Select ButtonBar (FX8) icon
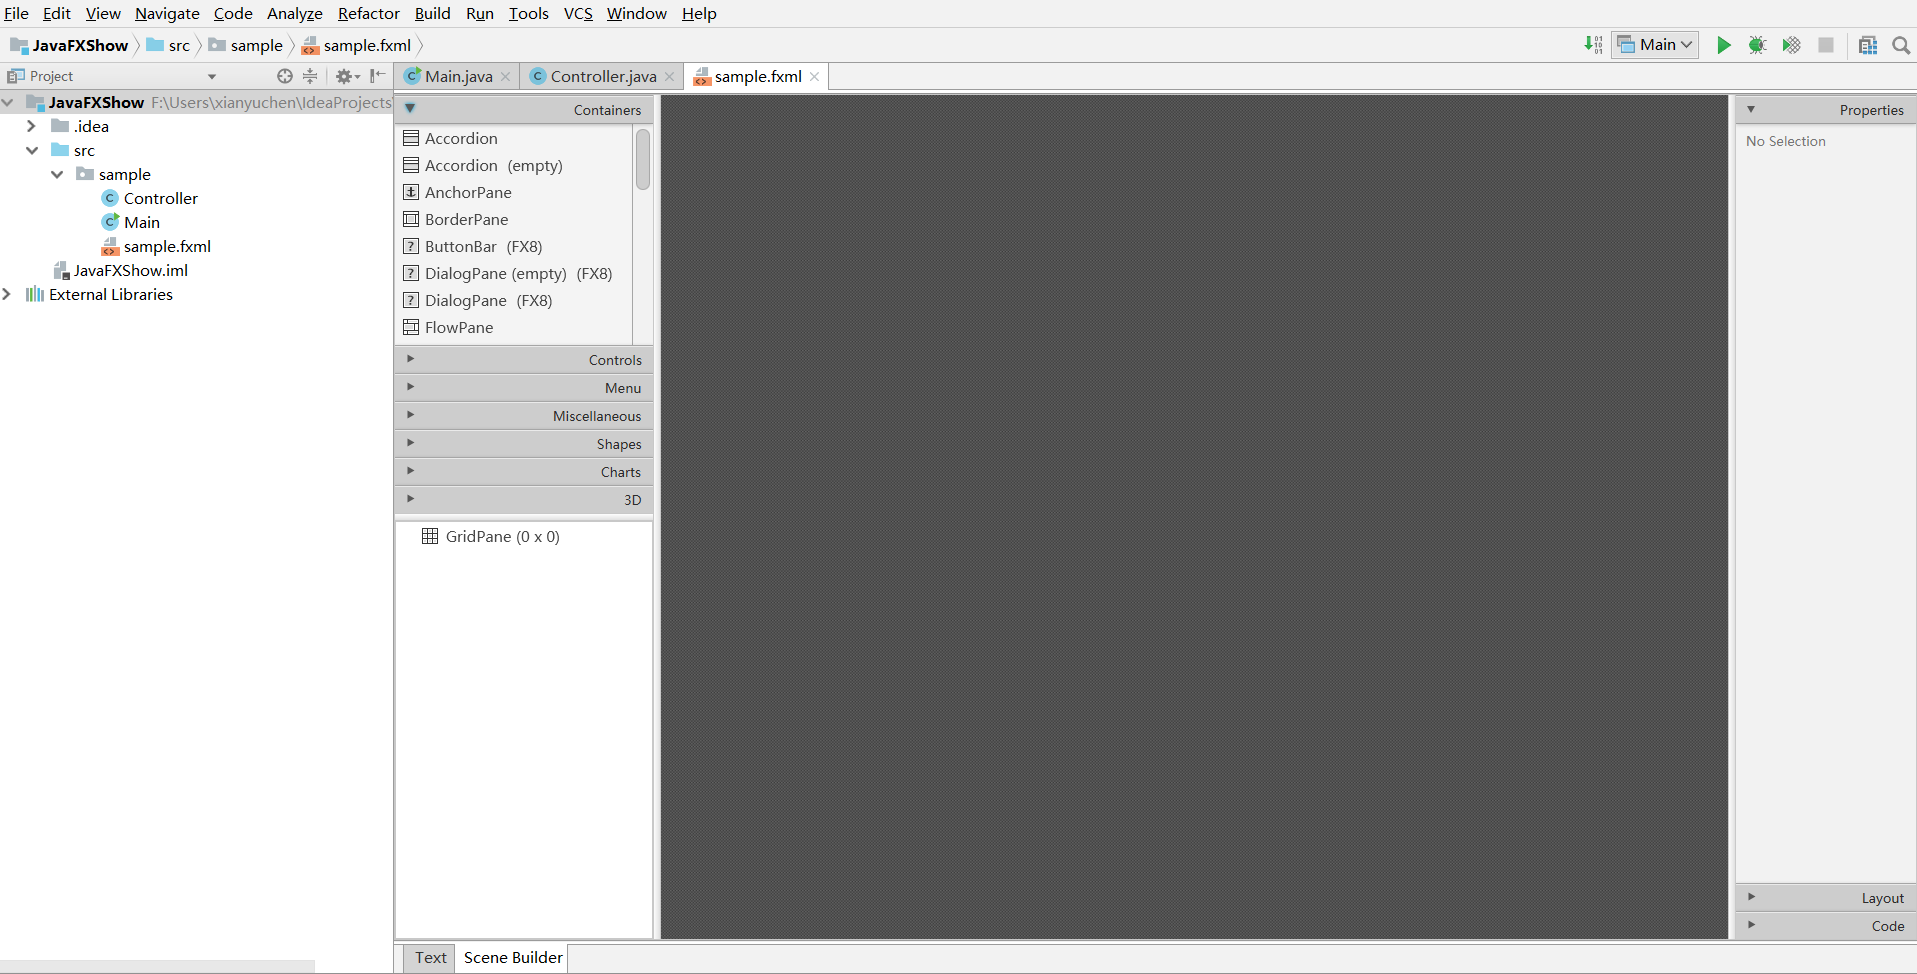The image size is (1917, 974). [411, 246]
